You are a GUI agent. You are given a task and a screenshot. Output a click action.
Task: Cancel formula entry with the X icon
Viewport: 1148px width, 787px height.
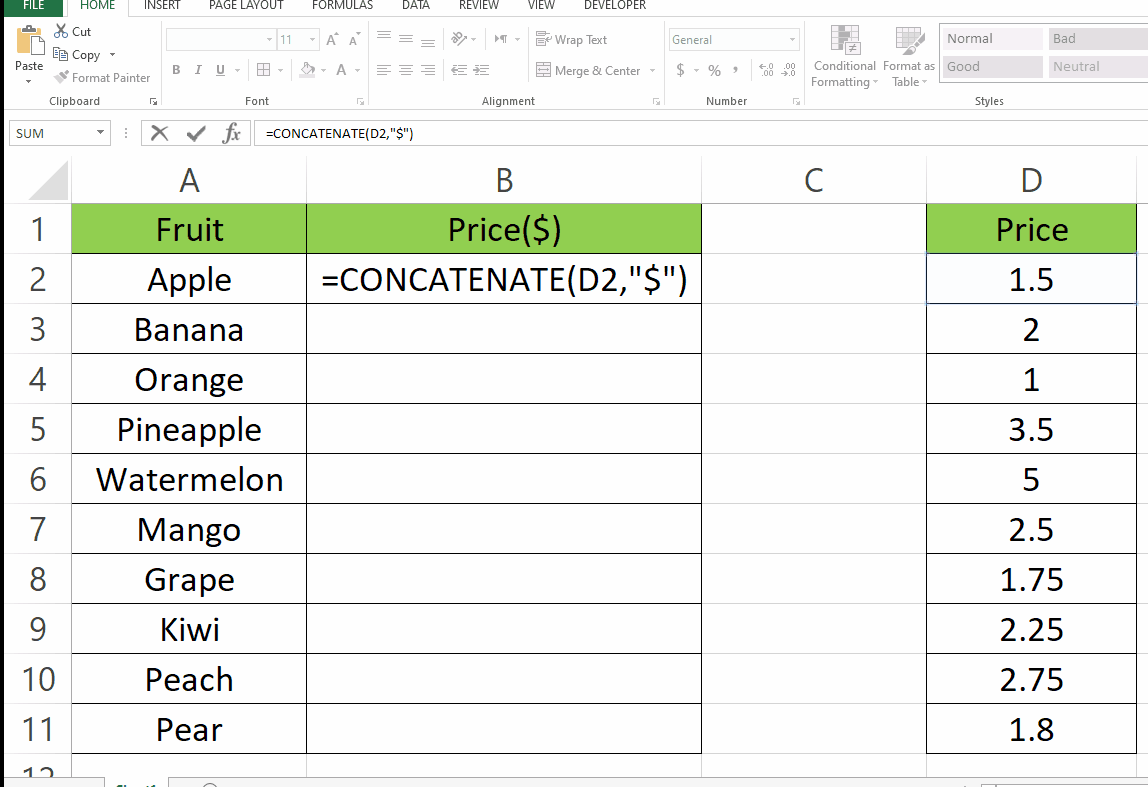point(159,133)
